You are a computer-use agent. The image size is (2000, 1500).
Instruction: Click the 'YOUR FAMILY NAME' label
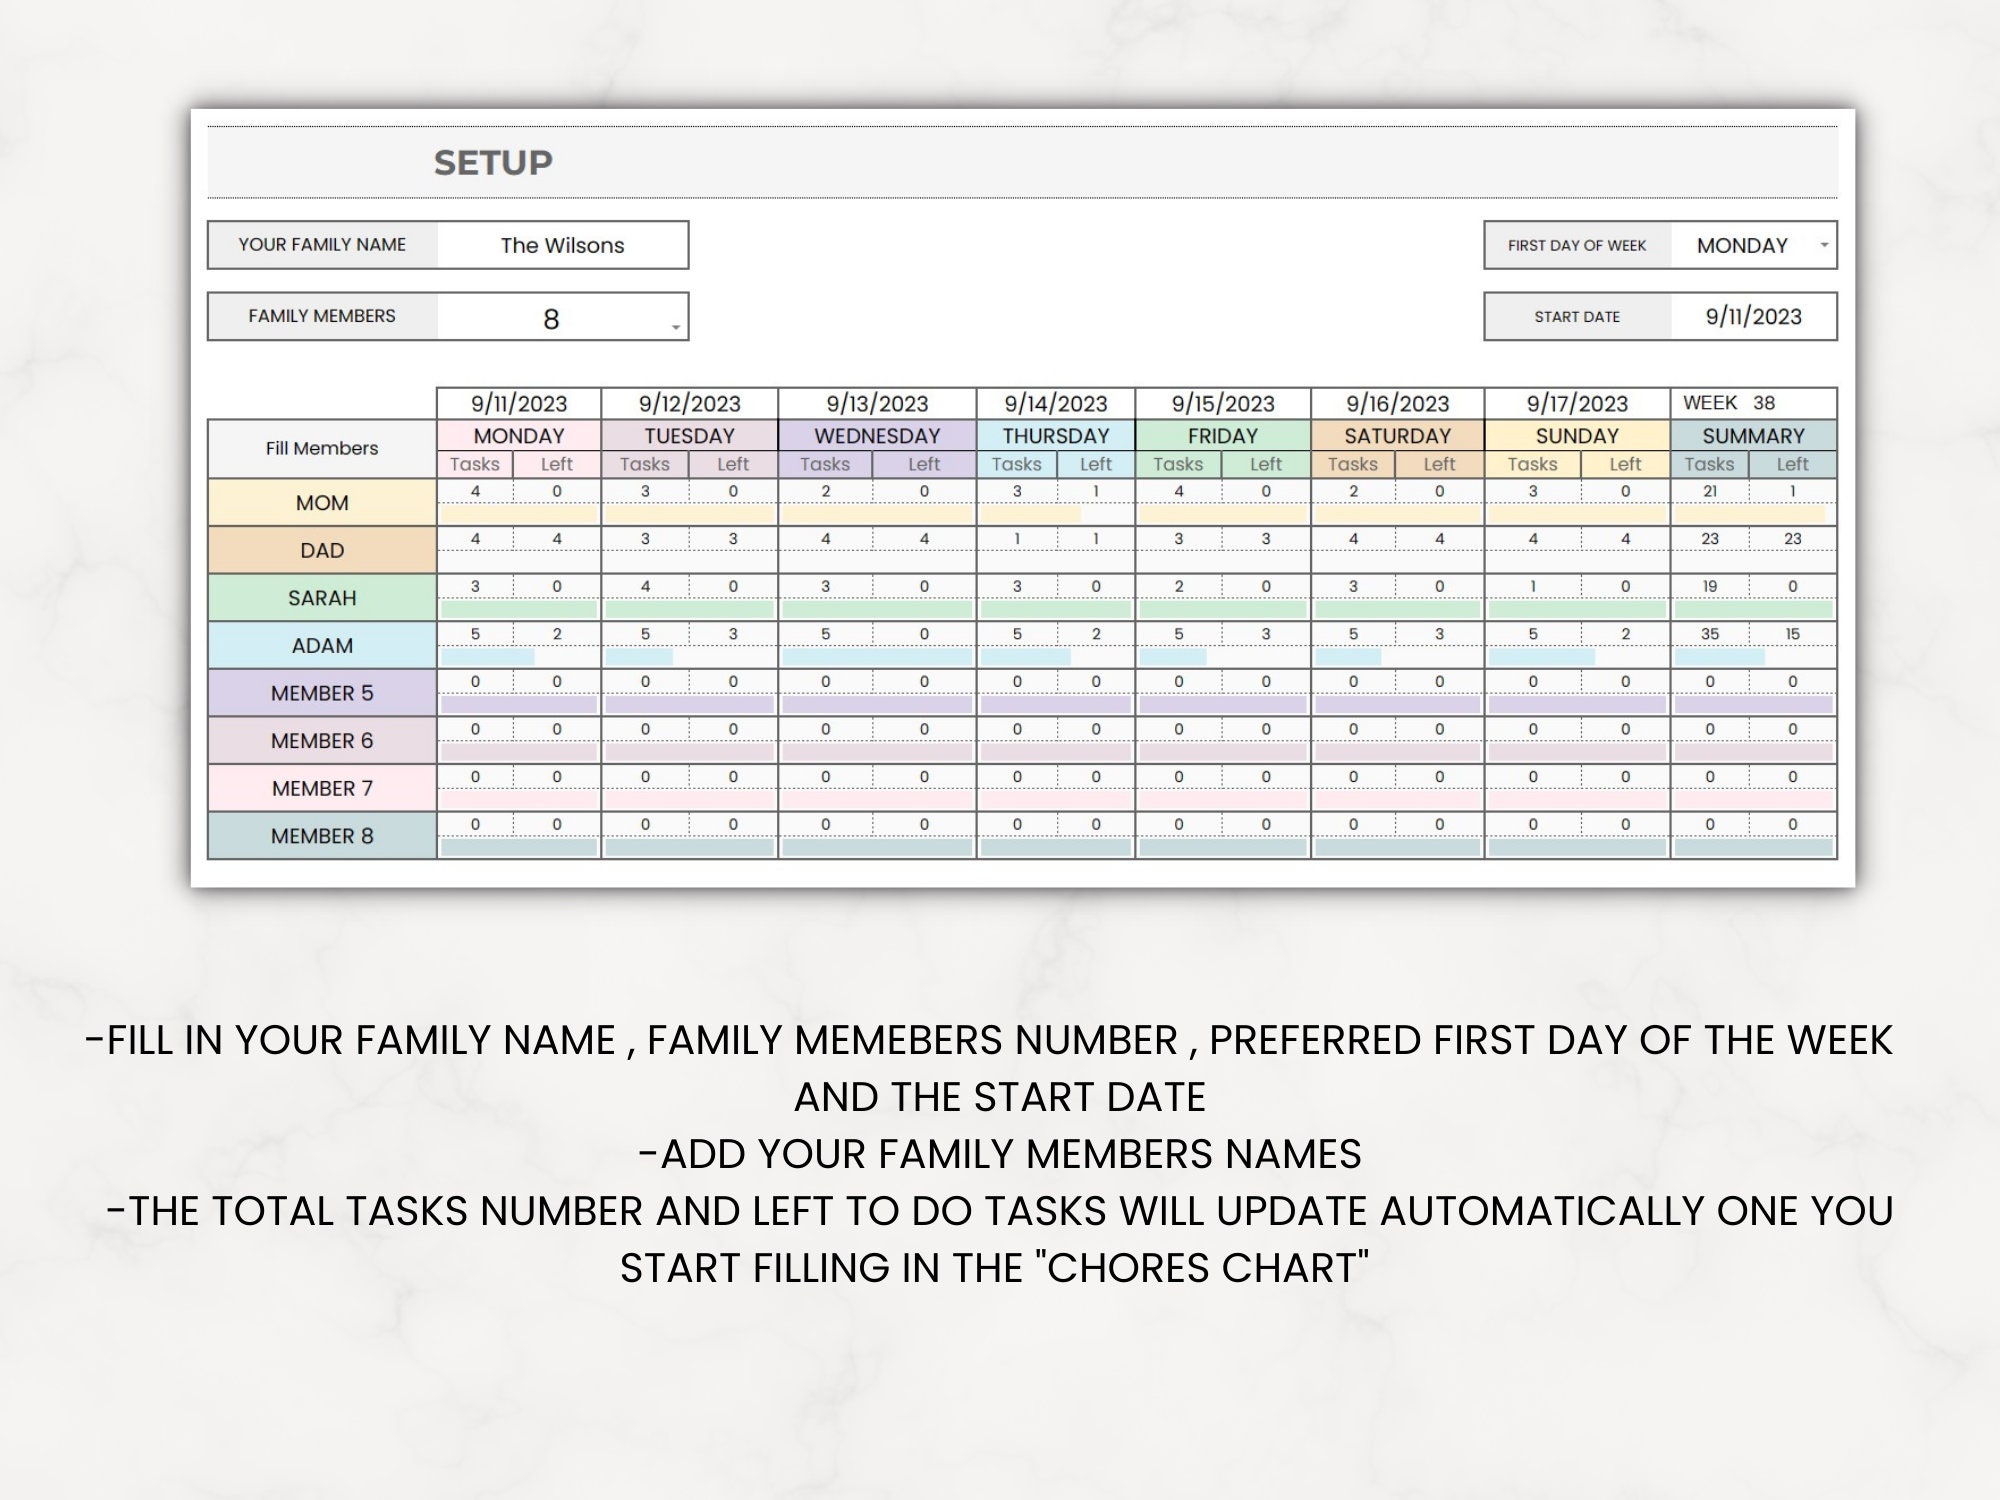pos(322,245)
